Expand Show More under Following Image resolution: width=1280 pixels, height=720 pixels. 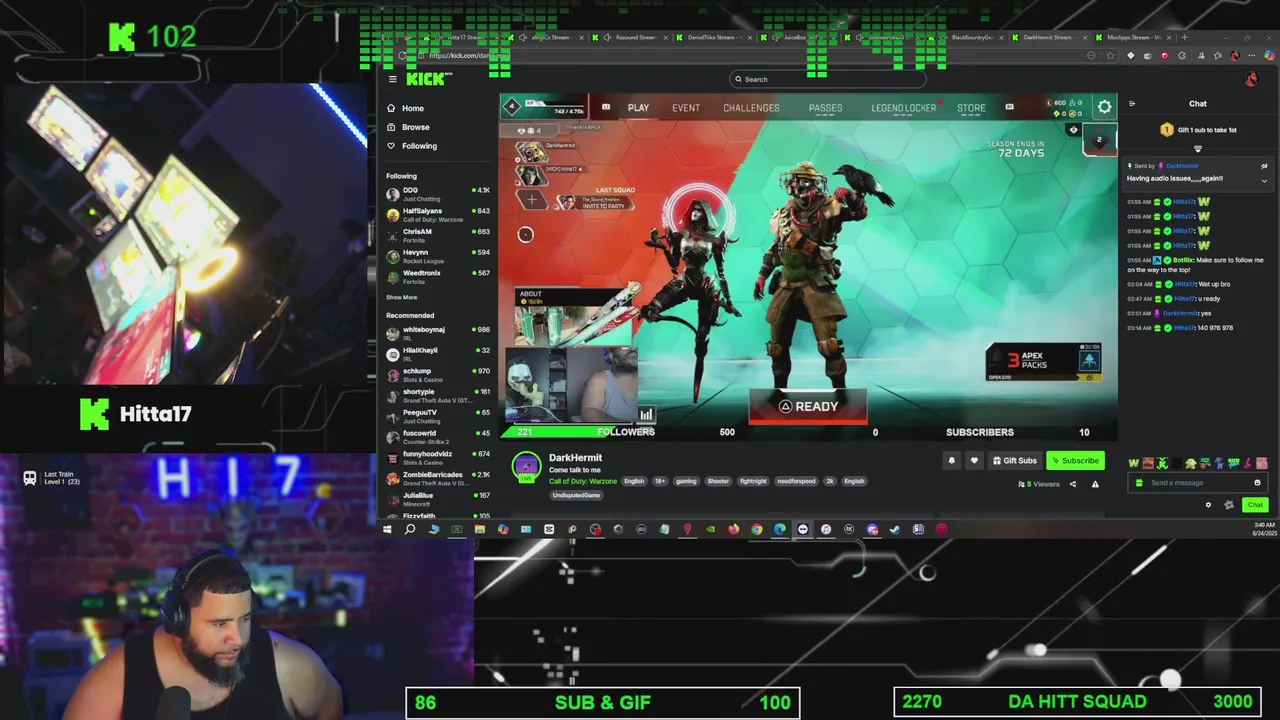402,297
